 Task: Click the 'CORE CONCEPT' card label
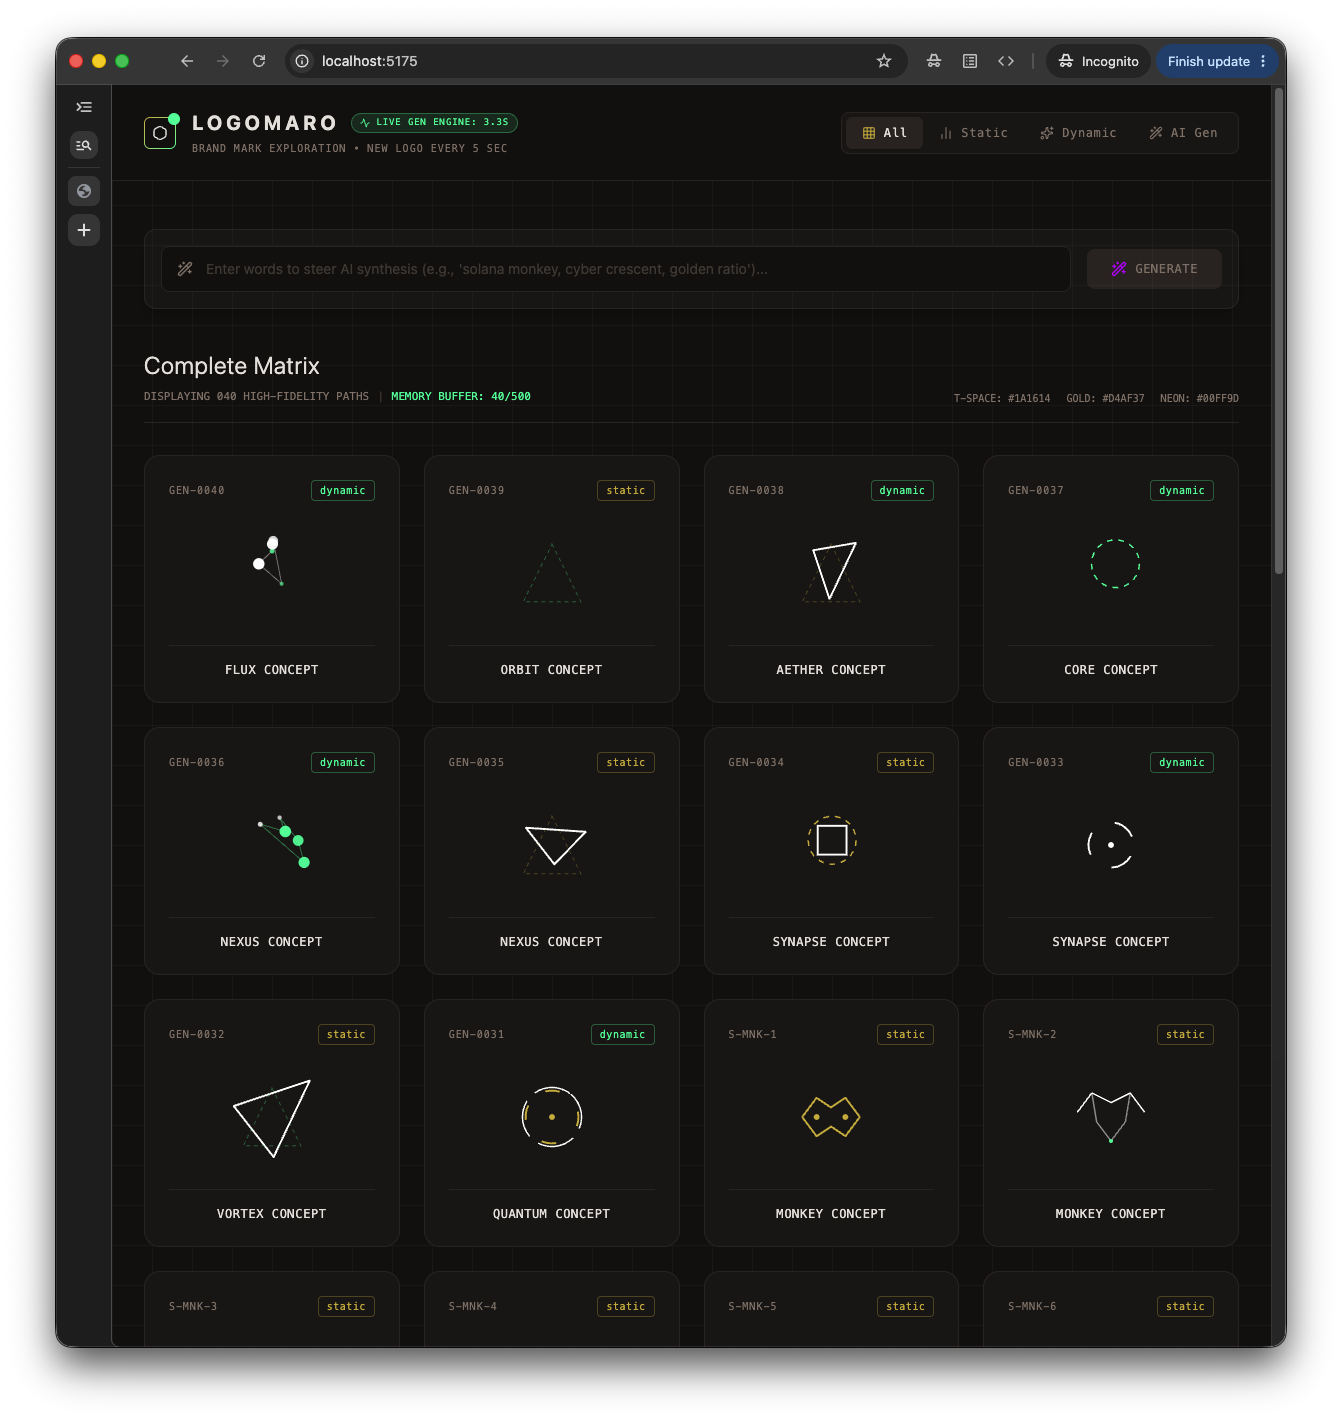(1111, 670)
